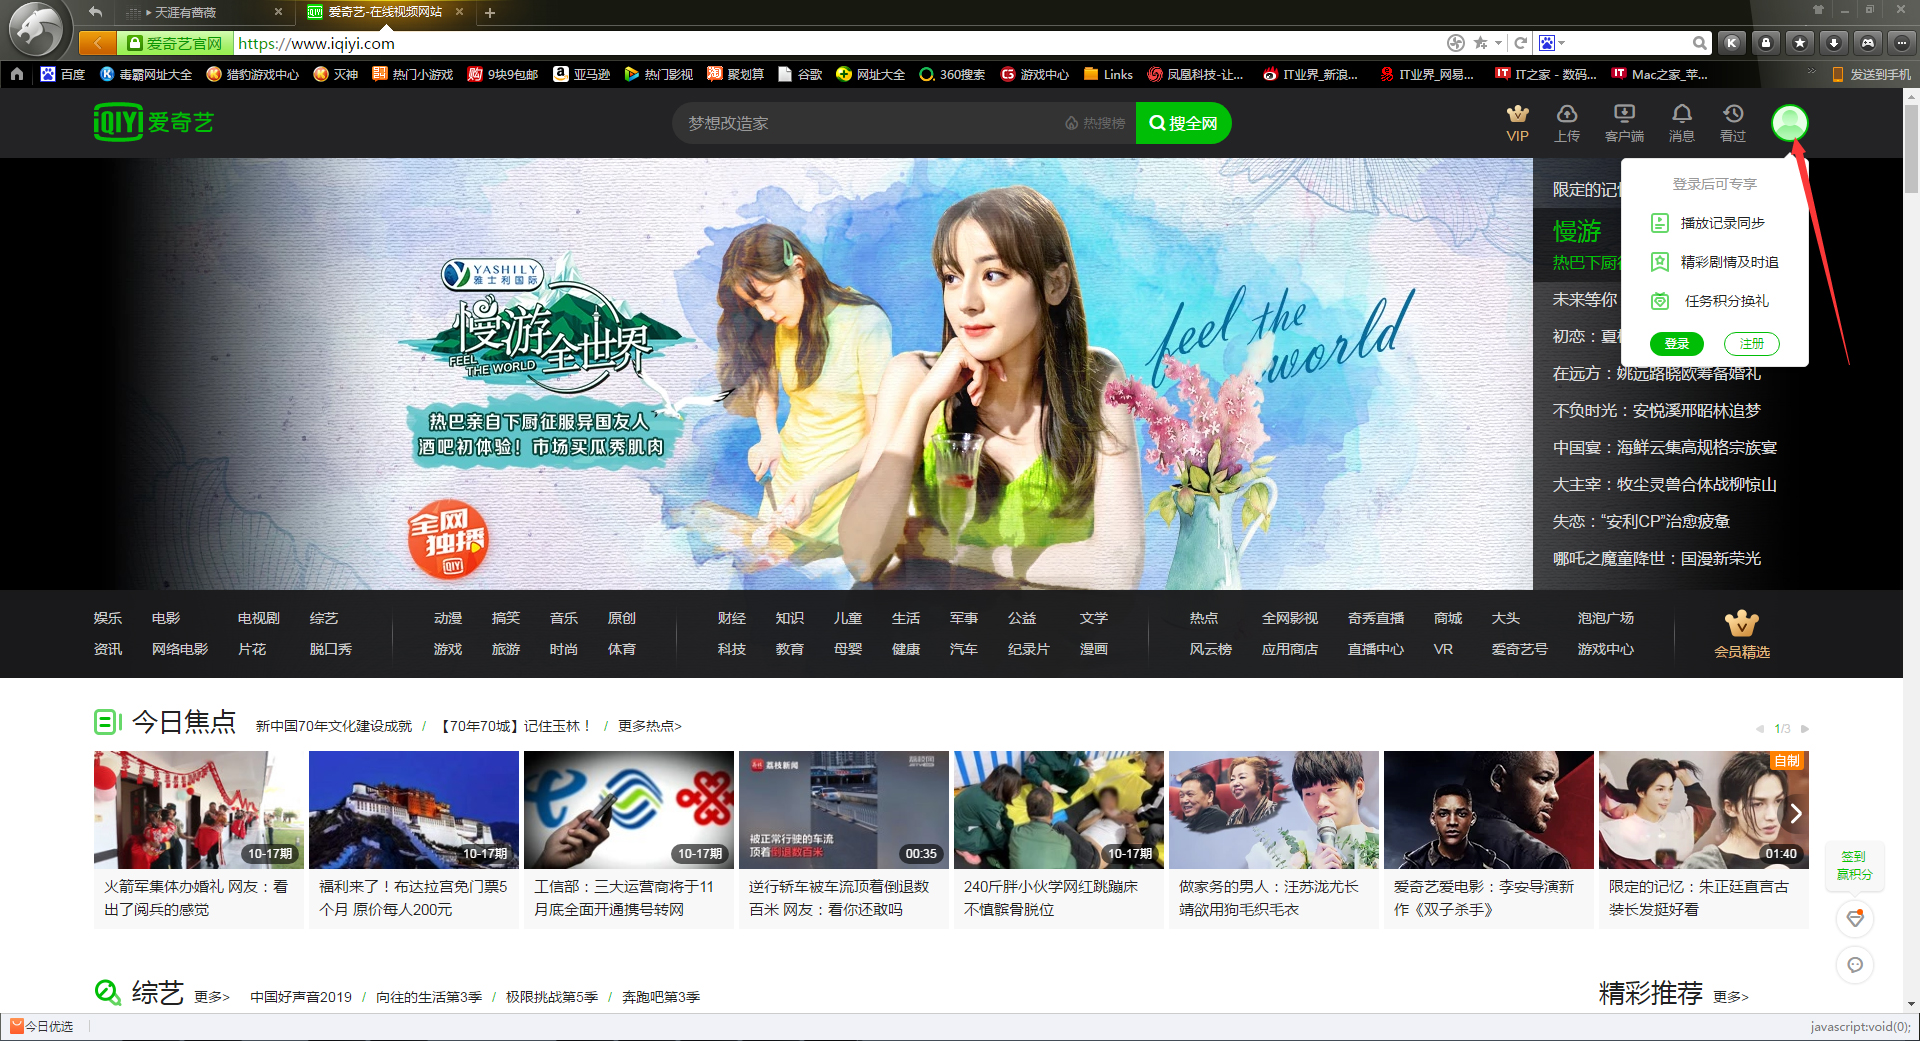
Task: Click the 注册 register button
Action: [x=1752, y=344]
